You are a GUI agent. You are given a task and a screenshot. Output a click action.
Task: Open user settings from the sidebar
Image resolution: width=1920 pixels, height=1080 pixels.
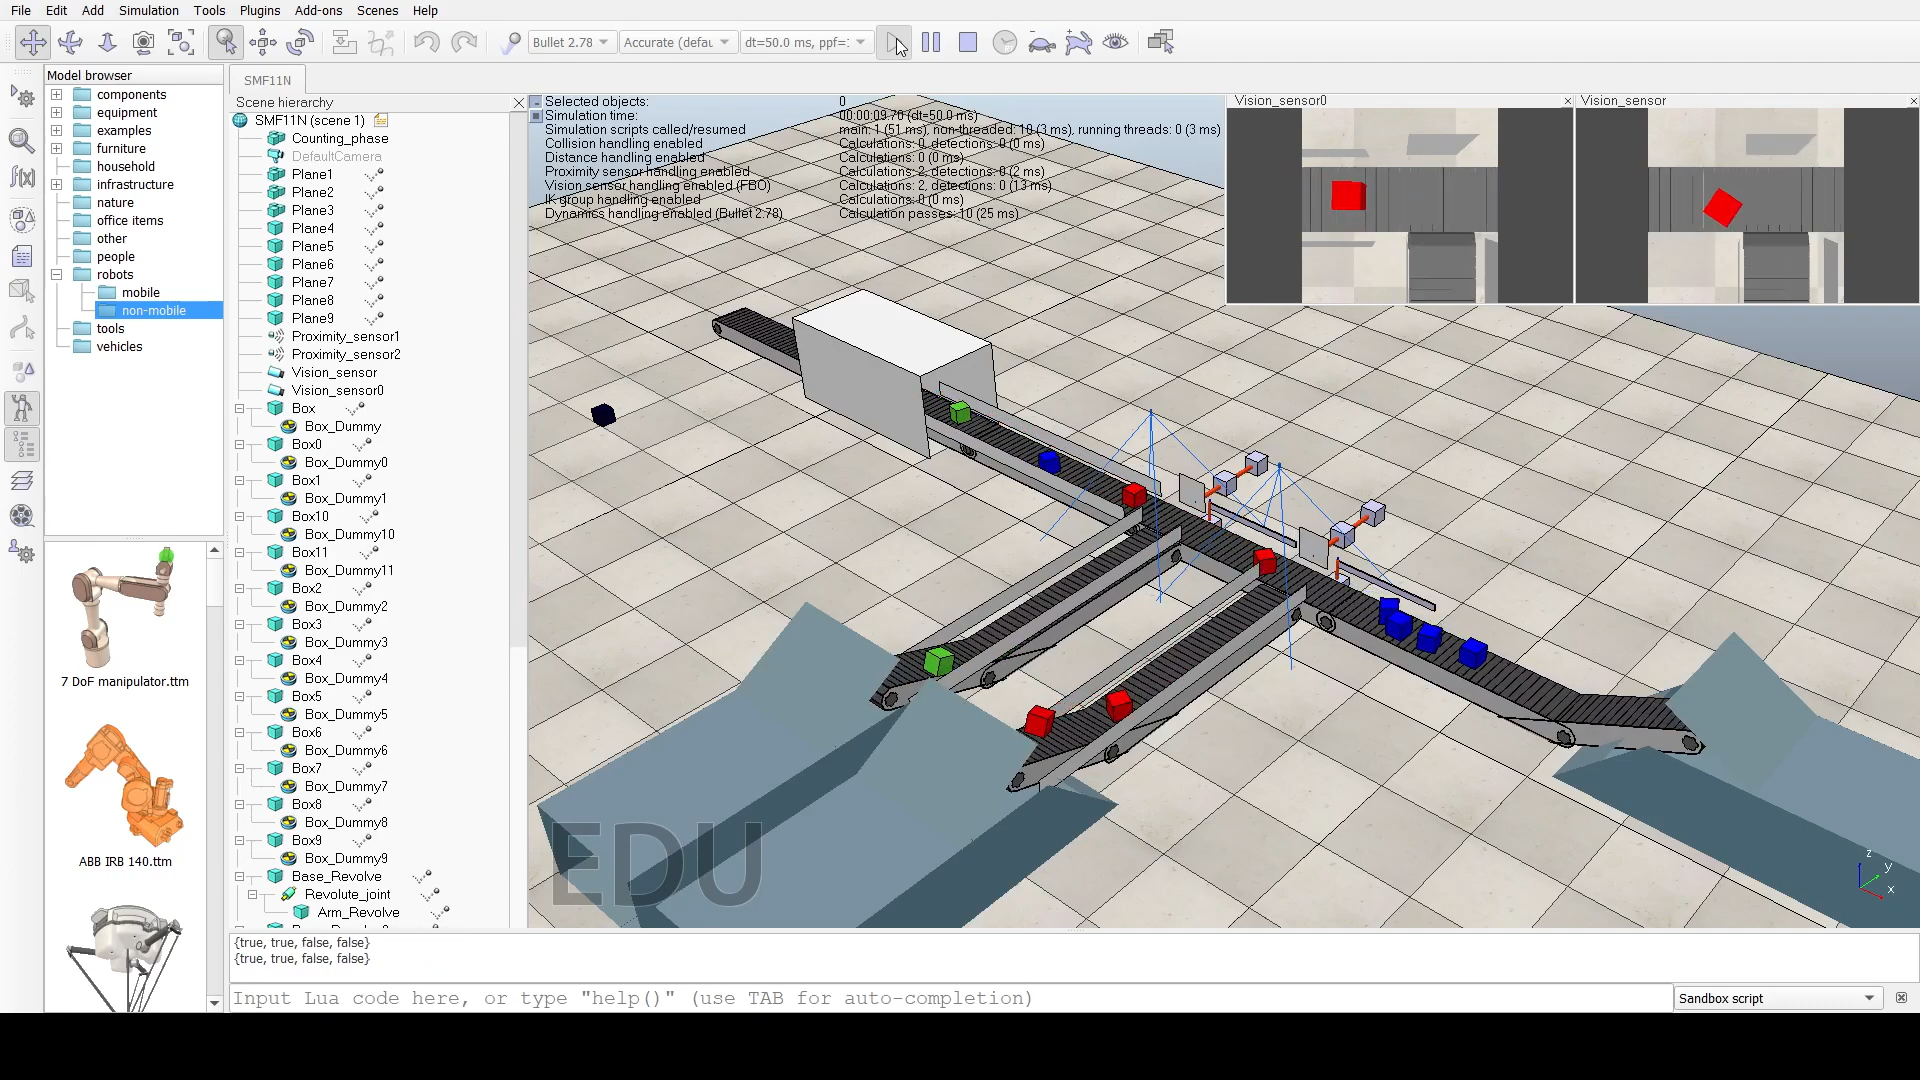[22, 552]
